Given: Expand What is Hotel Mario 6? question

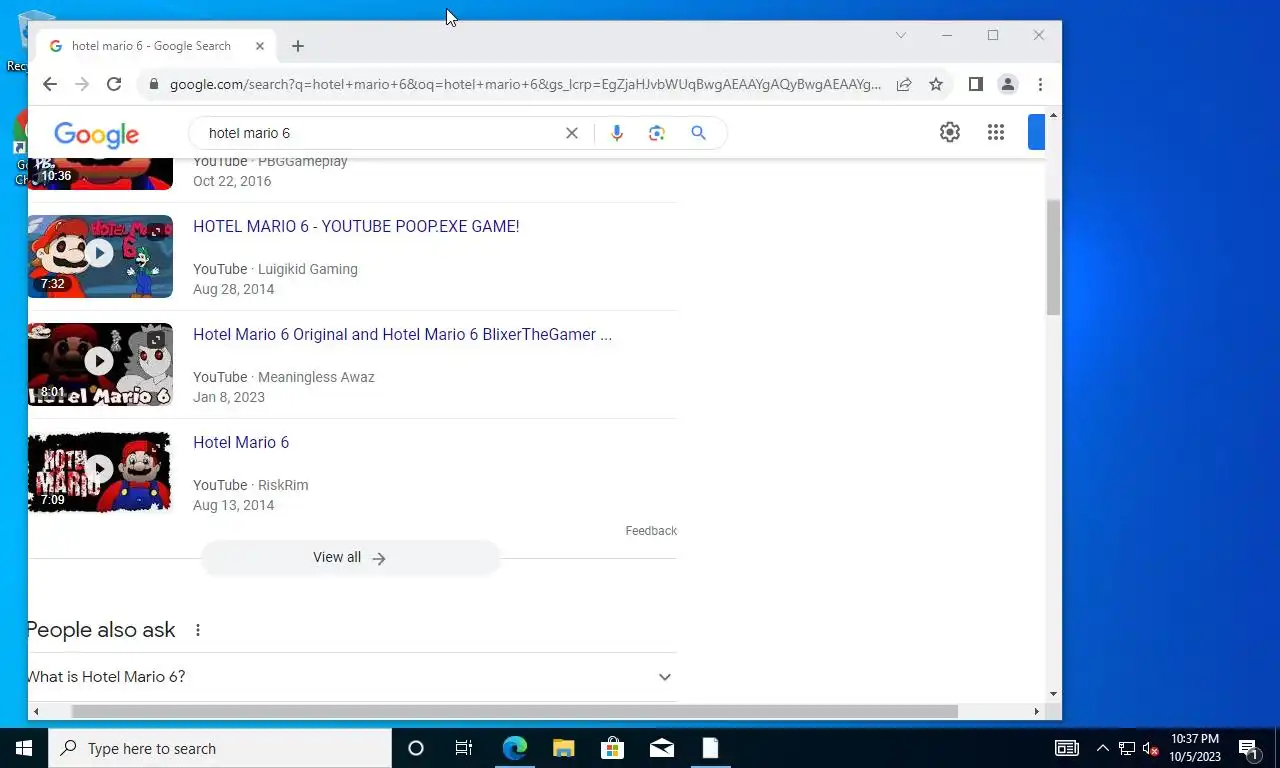Looking at the screenshot, I should pos(352,677).
